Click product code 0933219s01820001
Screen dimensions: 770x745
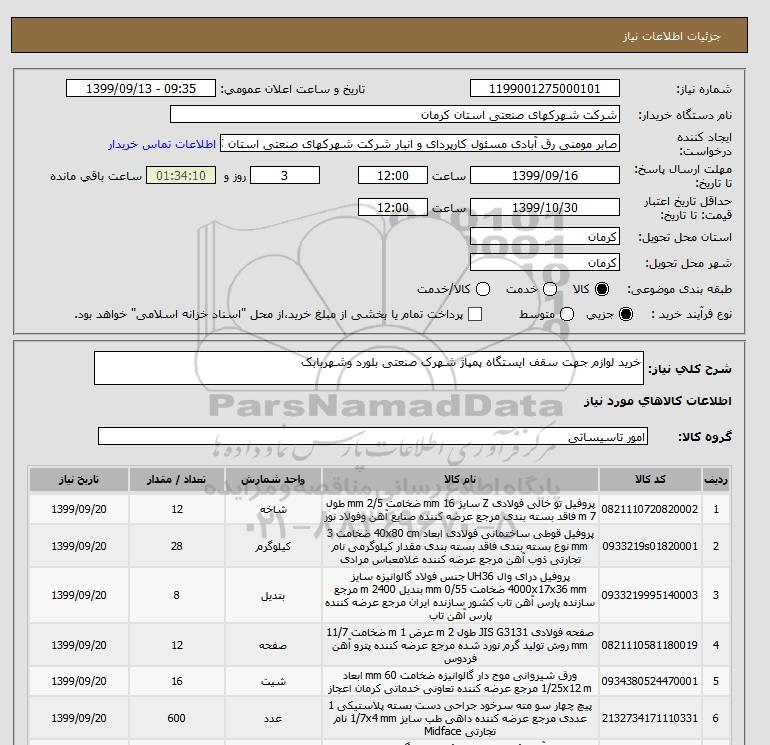[x=650, y=546]
